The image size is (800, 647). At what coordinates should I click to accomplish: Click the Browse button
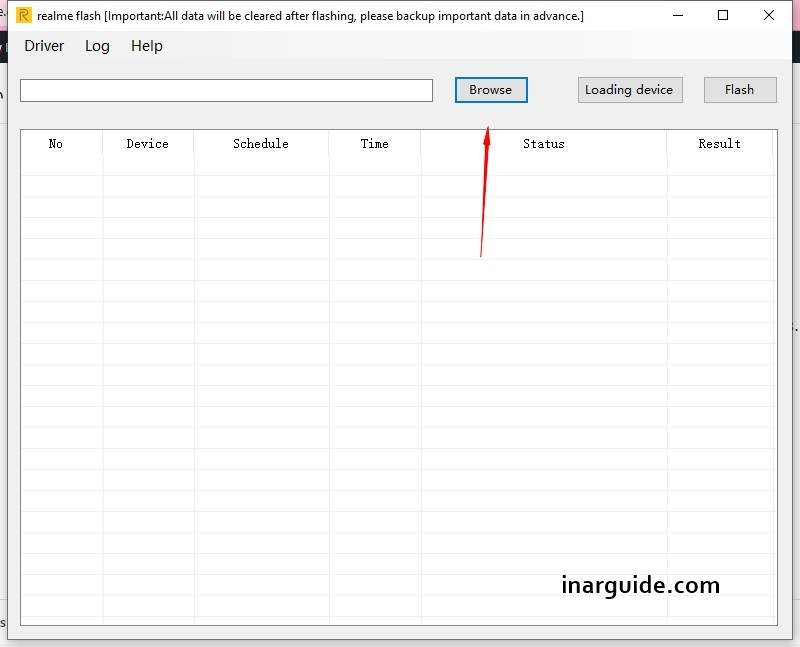(491, 90)
